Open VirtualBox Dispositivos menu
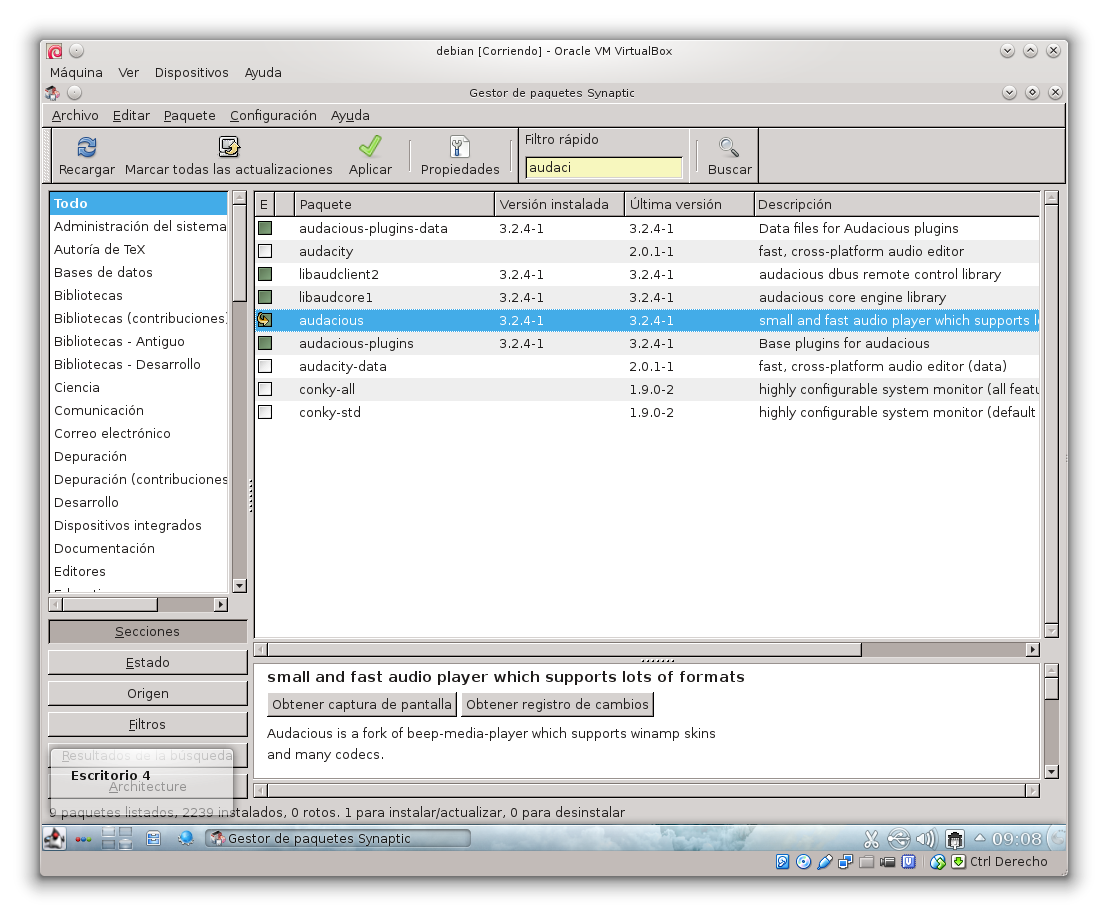Viewport: 1108px width, 916px height. 191,72
